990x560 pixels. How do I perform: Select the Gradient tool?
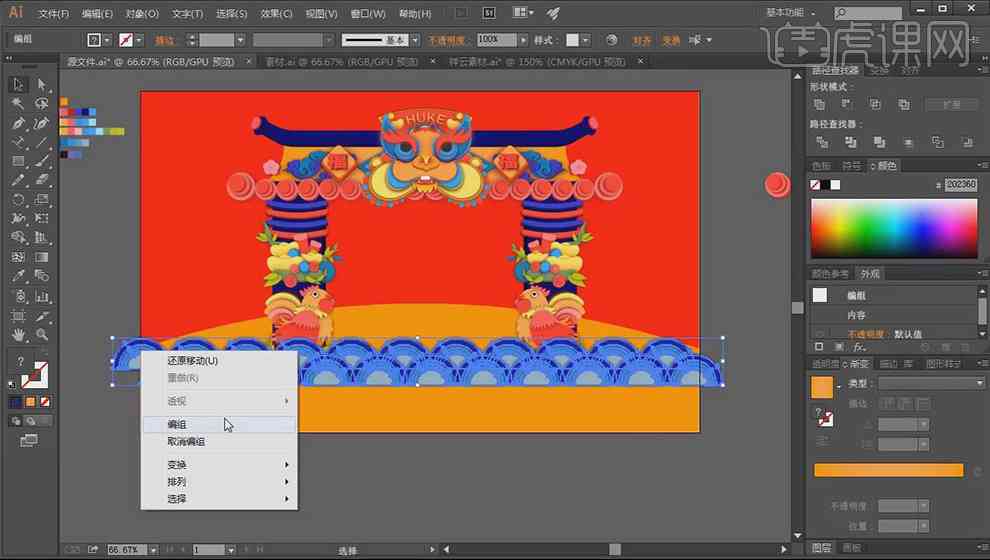point(42,257)
